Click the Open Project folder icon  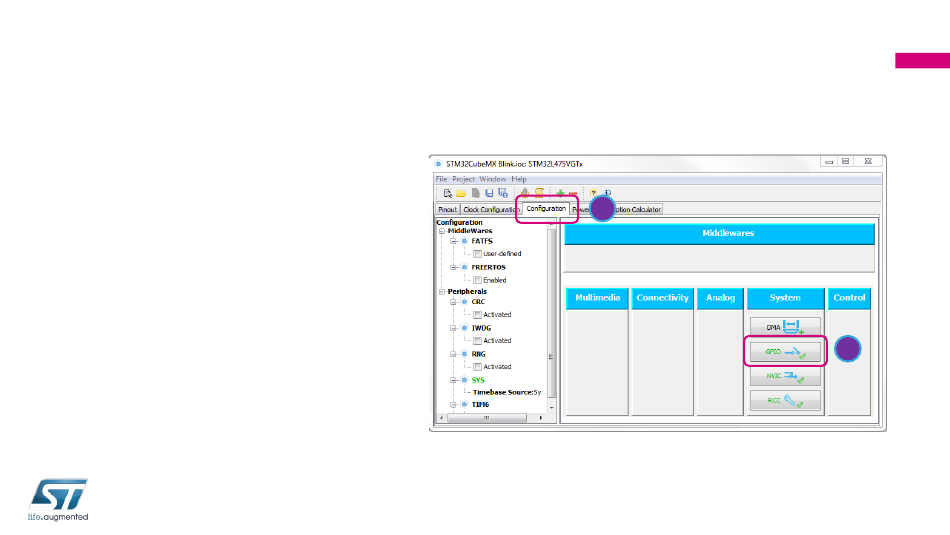click(461, 192)
